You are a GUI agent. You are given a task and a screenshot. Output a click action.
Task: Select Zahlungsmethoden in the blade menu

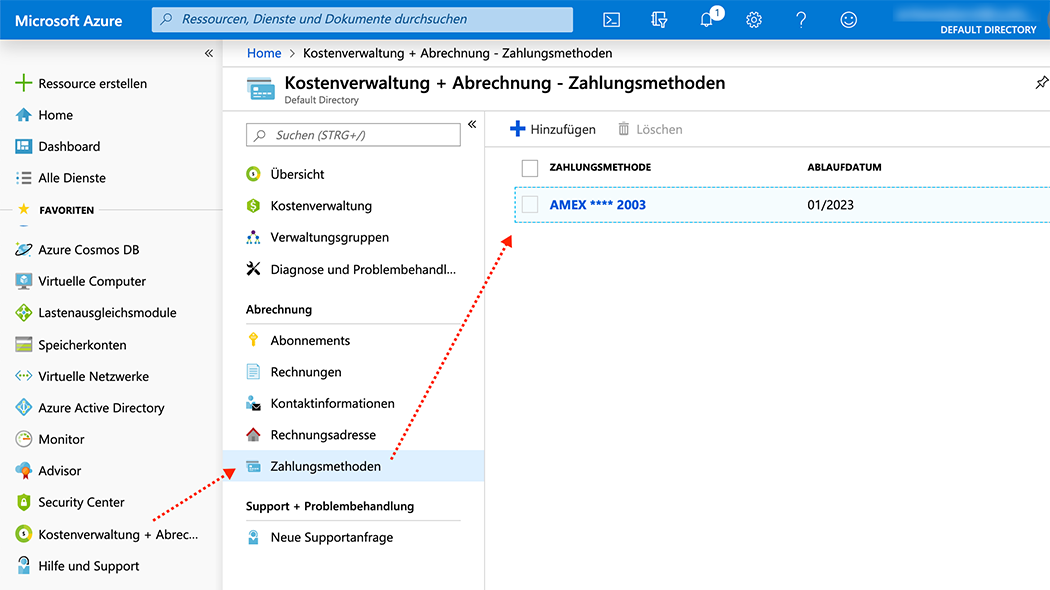point(353,466)
